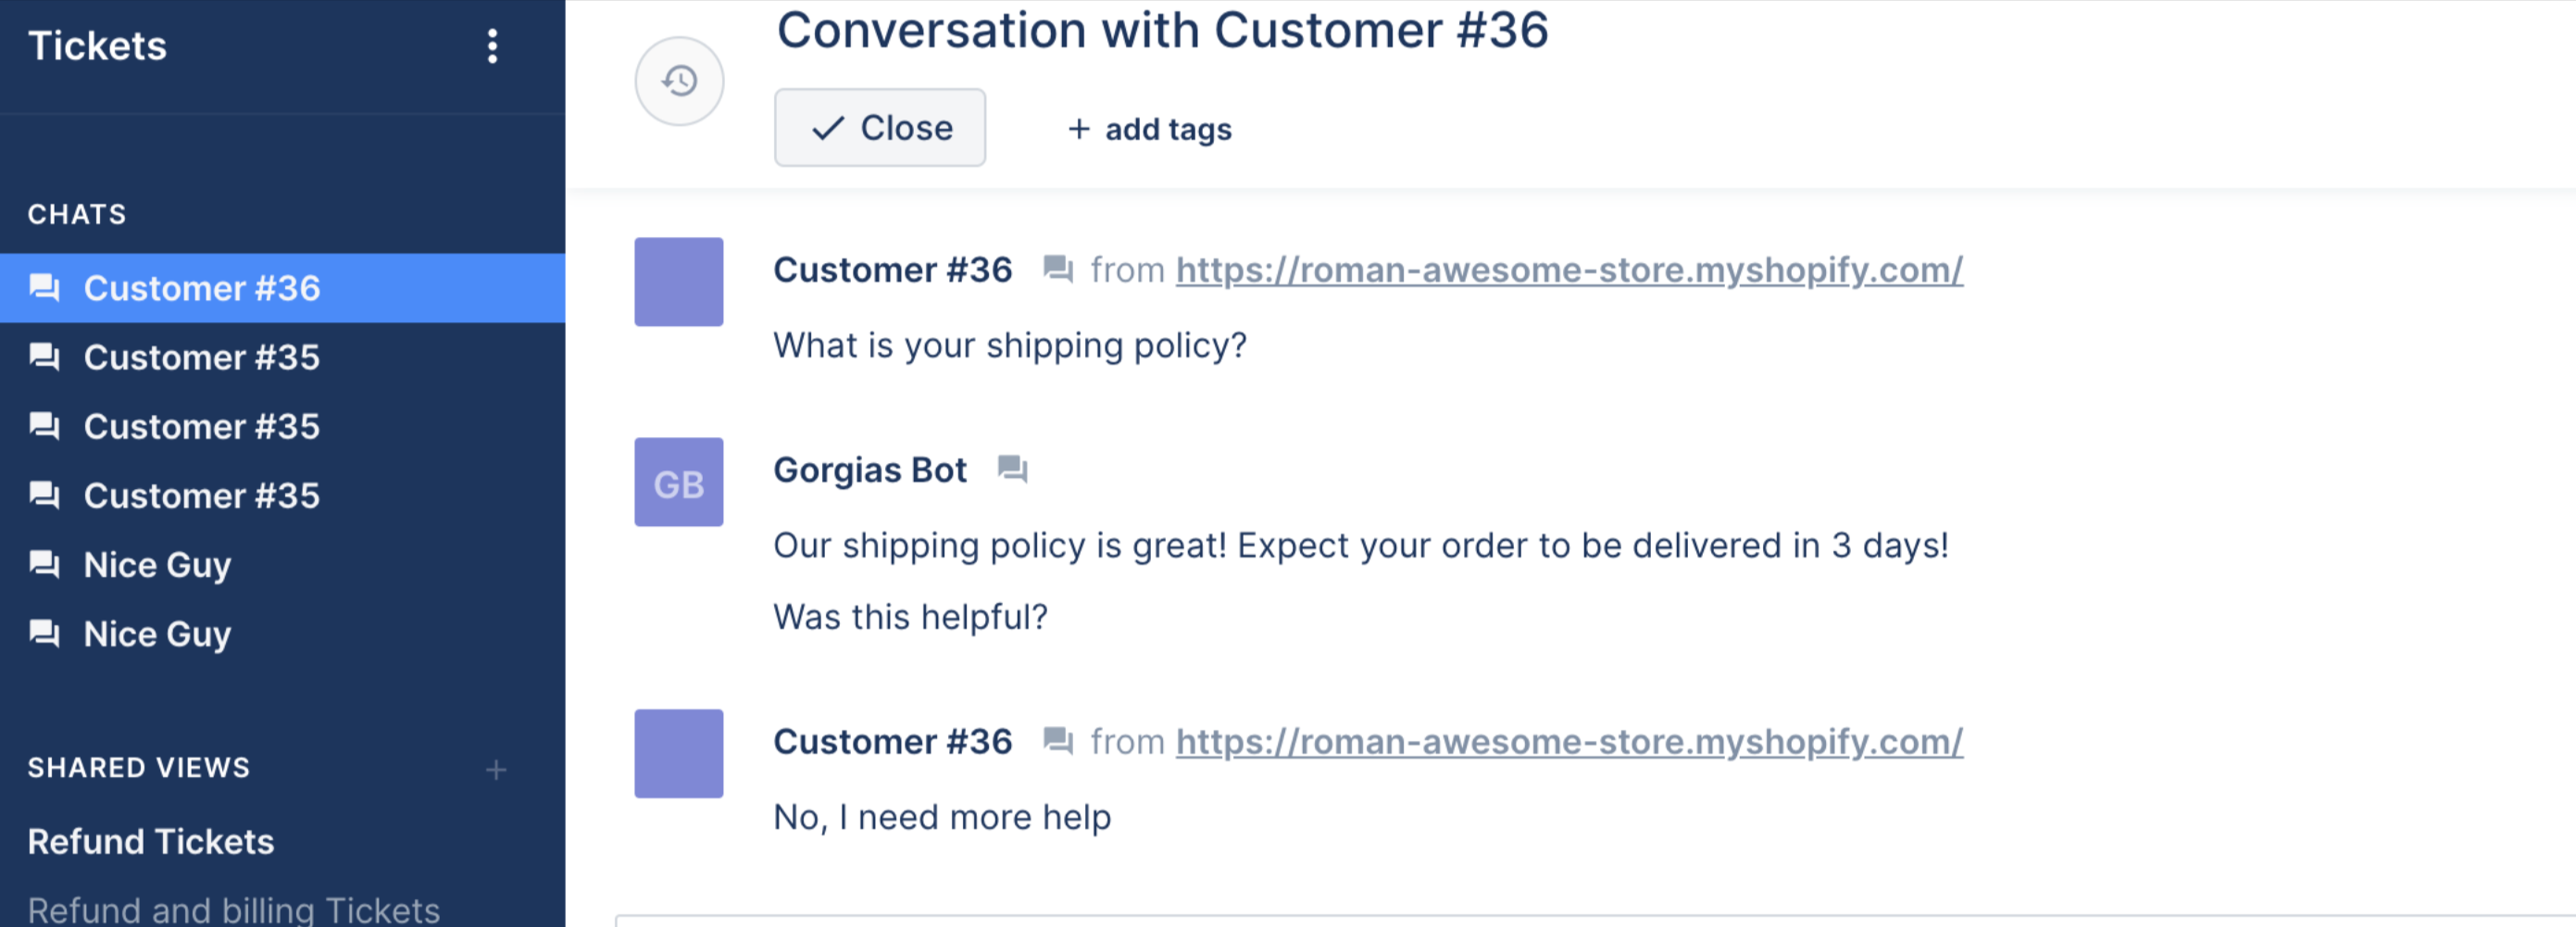
Task: Open Refund and billing Tickets view
Action: pos(234,909)
